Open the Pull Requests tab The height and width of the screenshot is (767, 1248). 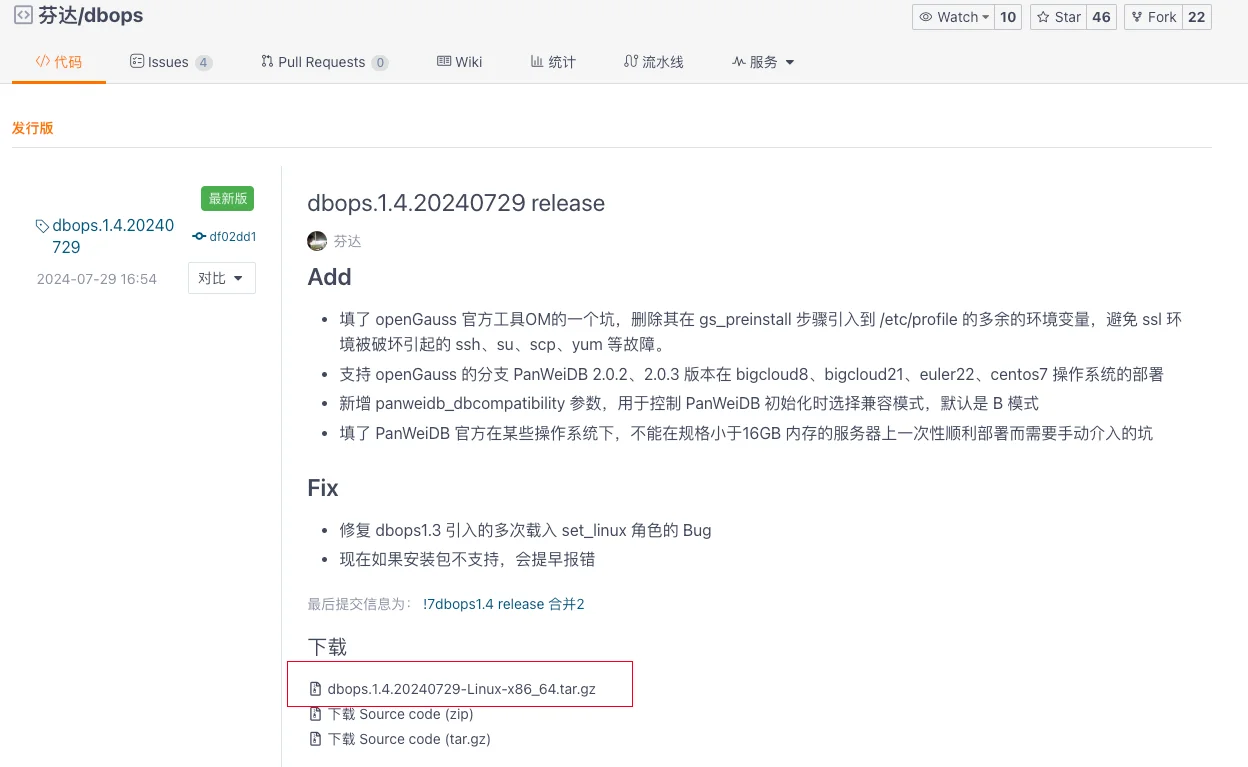click(x=322, y=62)
